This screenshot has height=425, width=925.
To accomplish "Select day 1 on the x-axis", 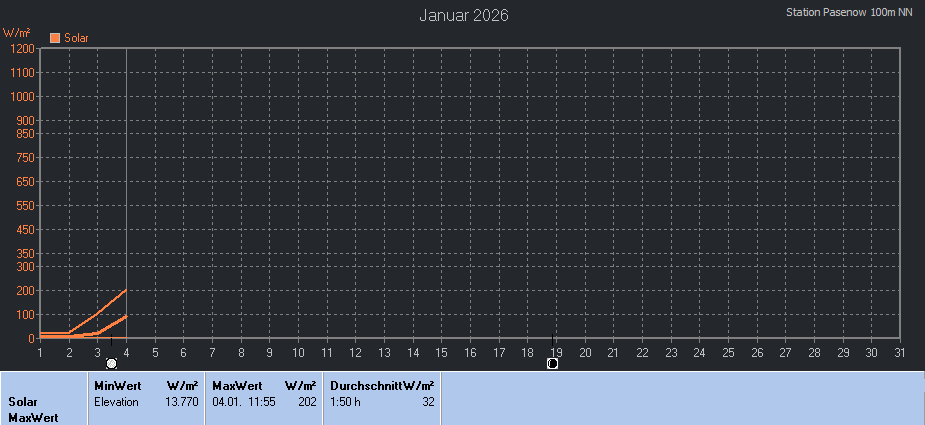I will tap(40, 352).
